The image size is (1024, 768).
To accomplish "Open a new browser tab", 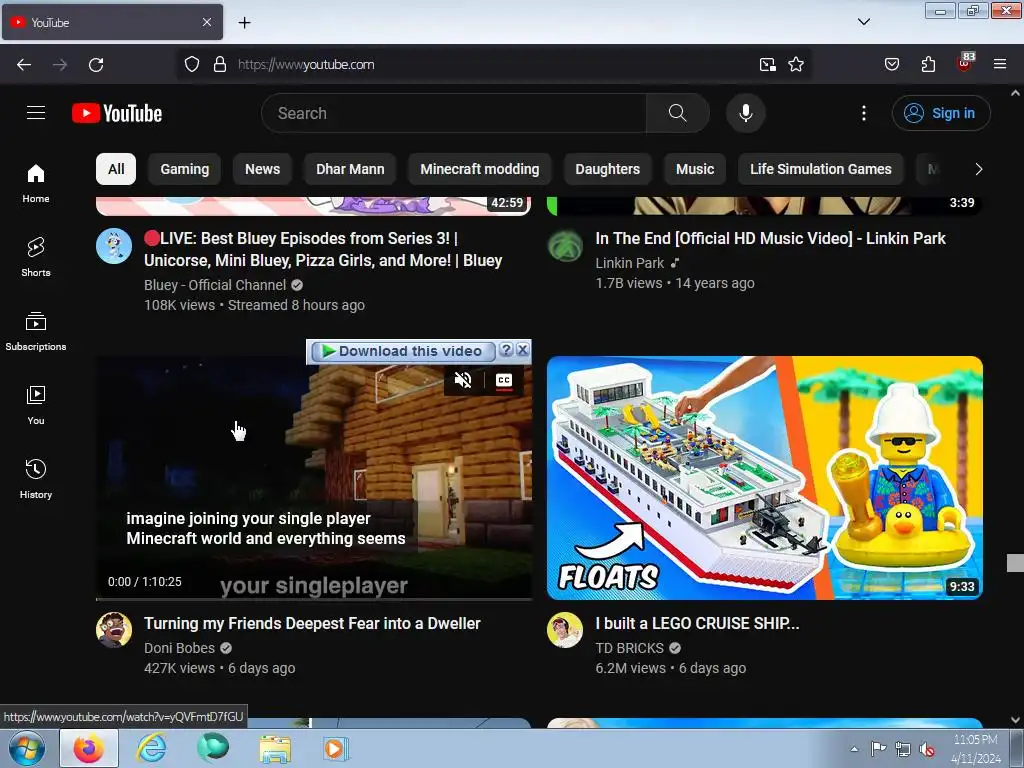I will tap(244, 22).
